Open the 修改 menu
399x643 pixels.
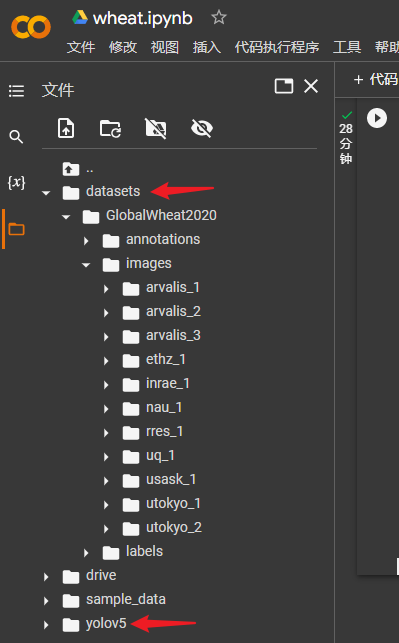(x=123, y=47)
